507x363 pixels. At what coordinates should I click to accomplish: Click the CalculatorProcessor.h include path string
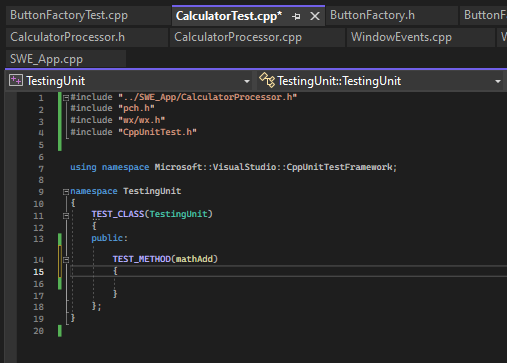point(207,97)
